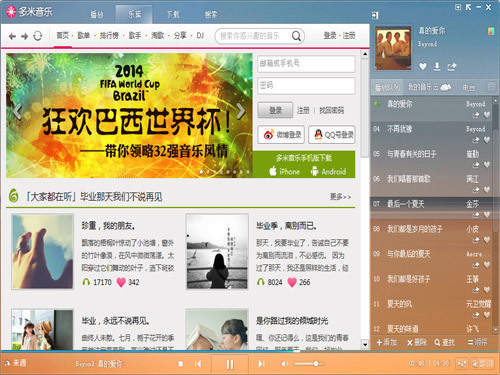This screenshot has height=375, width=500.
Task: Show previous banner with left chevron
Action: [x=17, y=111]
